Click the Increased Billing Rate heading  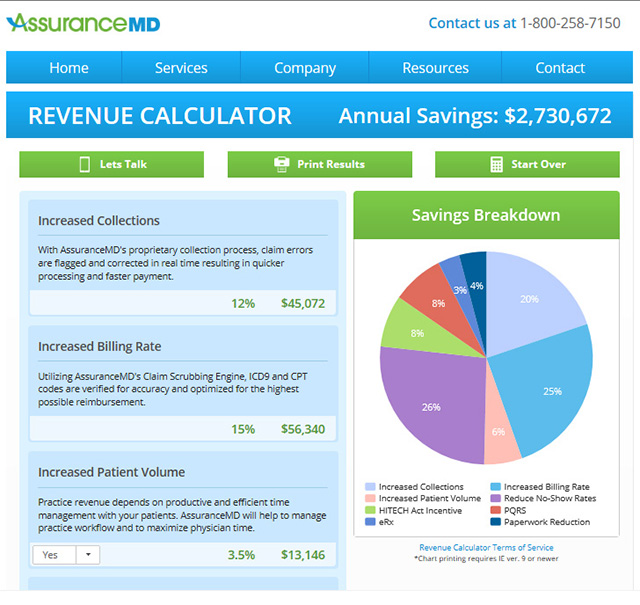pos(100,346)
